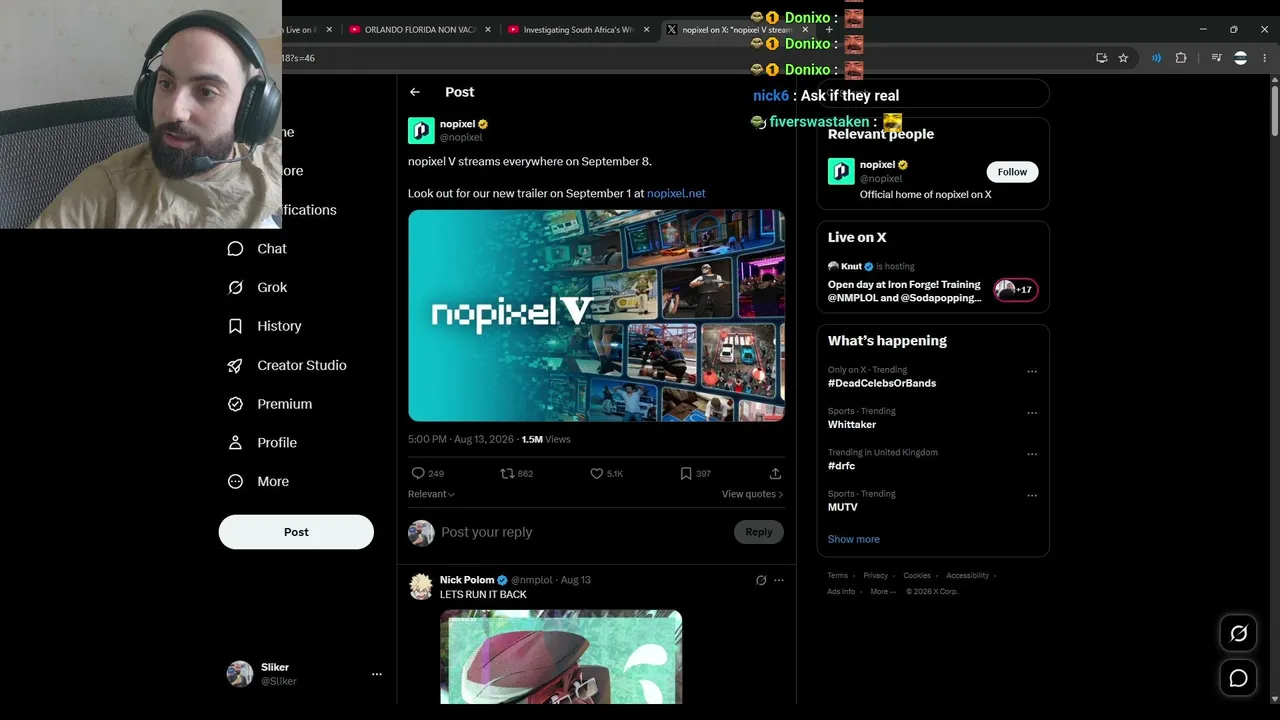Screen dimensions: 1280x720
Task: Switch to ORLANDO FLORIDA NON VACA browser tab
Action: point(418,30)
